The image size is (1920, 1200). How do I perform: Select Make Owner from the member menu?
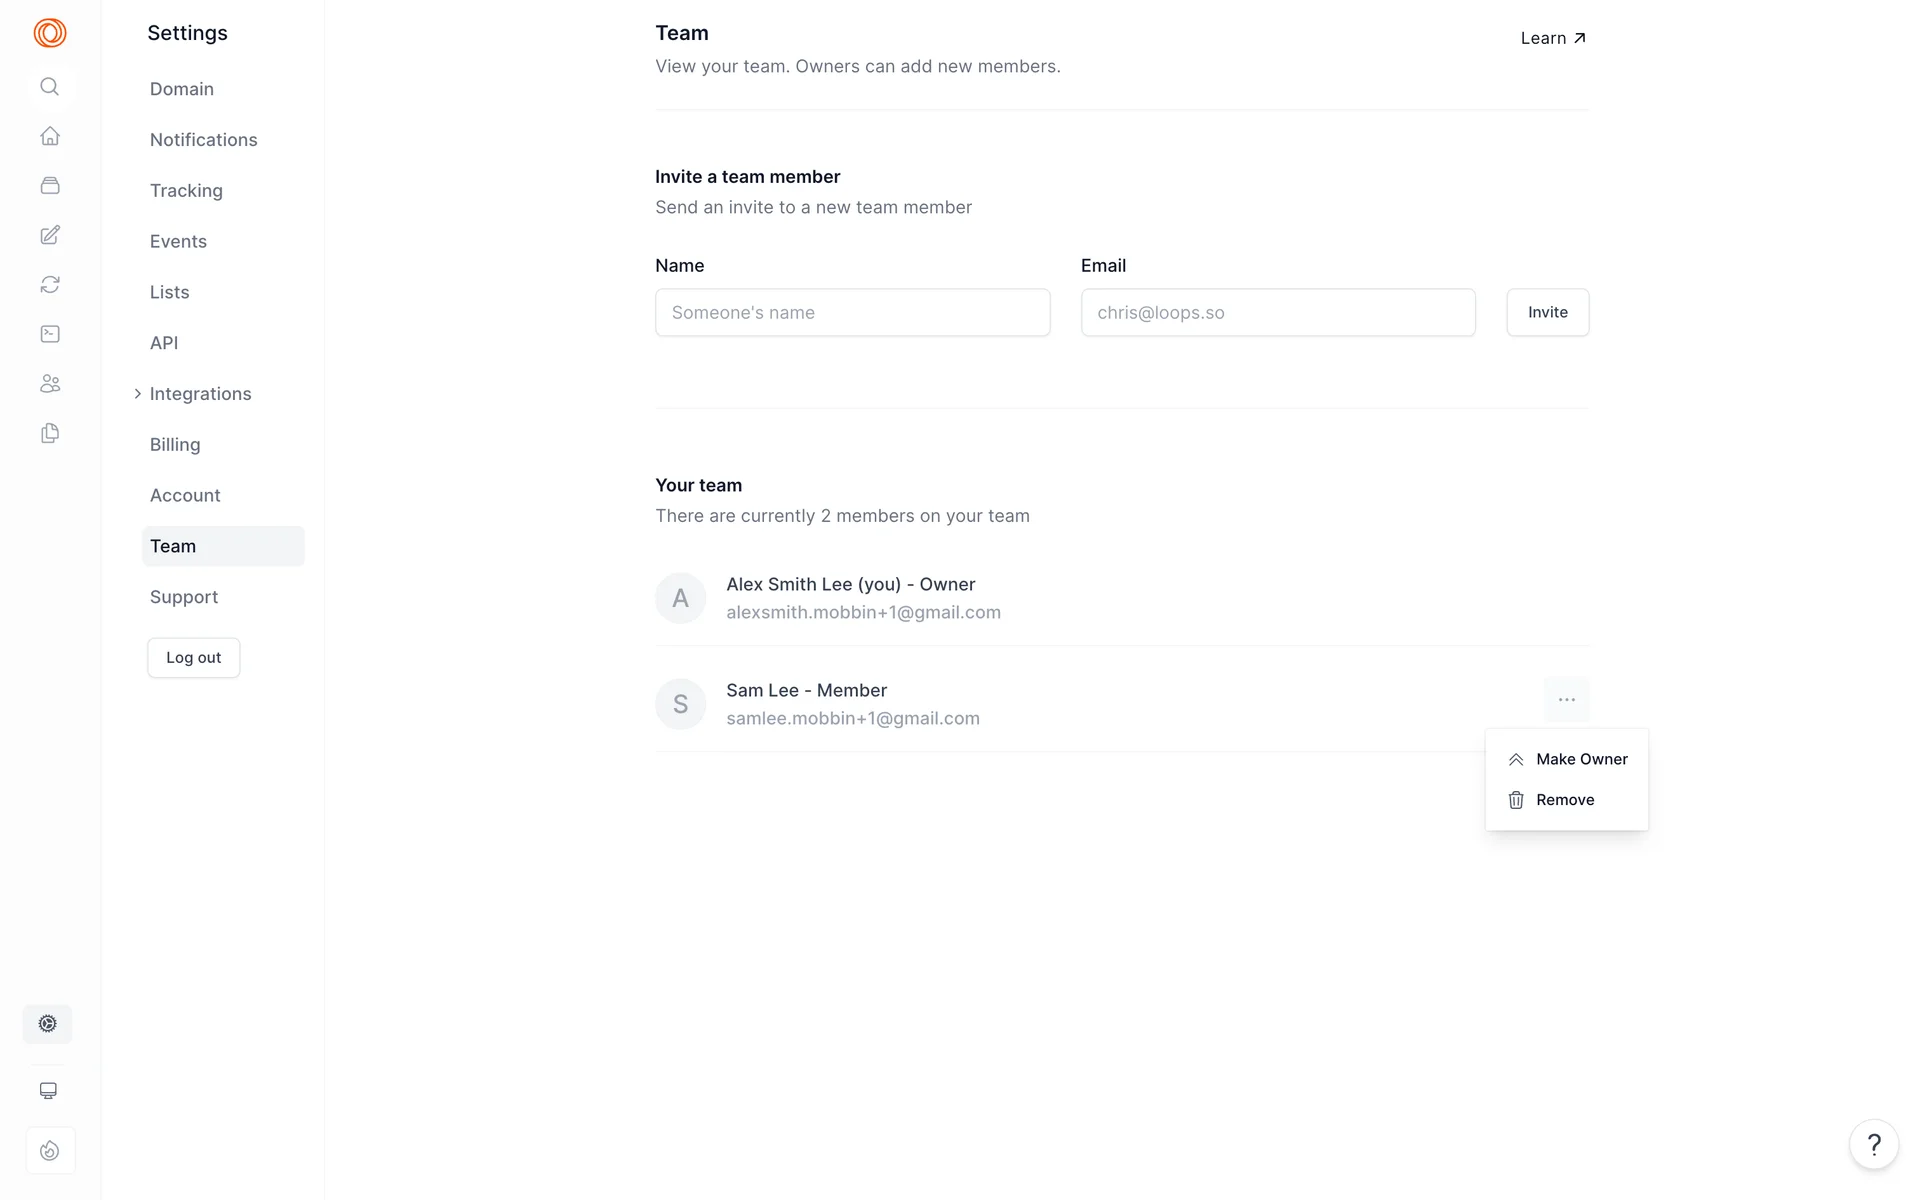1580,759
